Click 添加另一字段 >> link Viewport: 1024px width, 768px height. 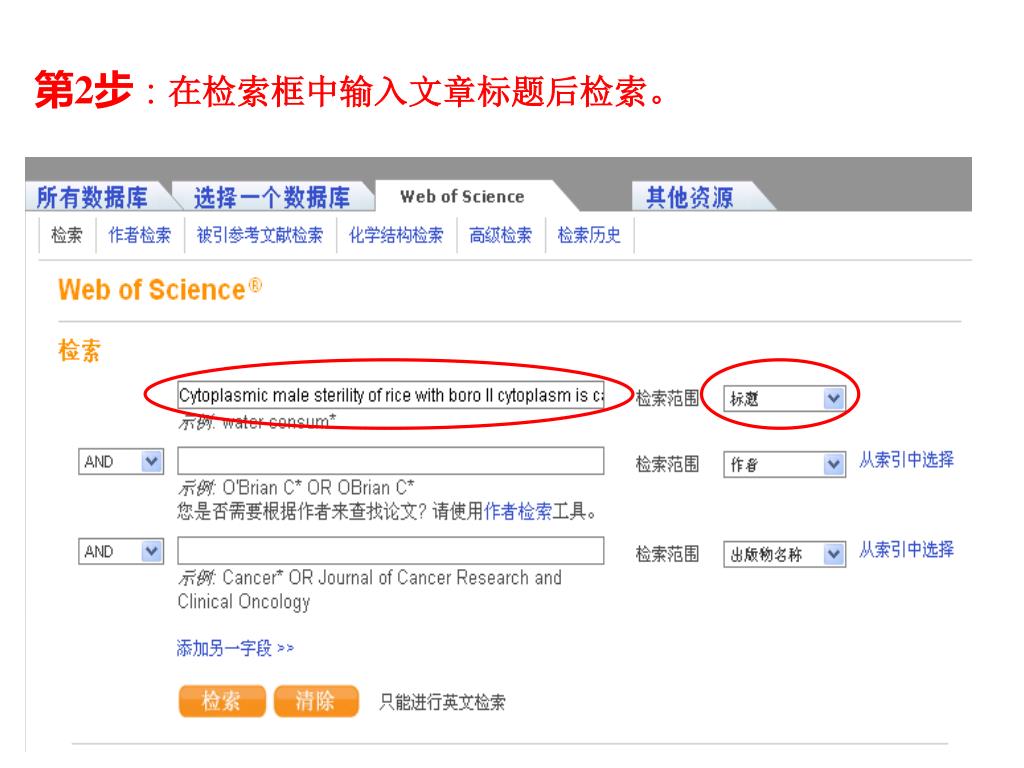pyautogui.click(x=235, y=648)
